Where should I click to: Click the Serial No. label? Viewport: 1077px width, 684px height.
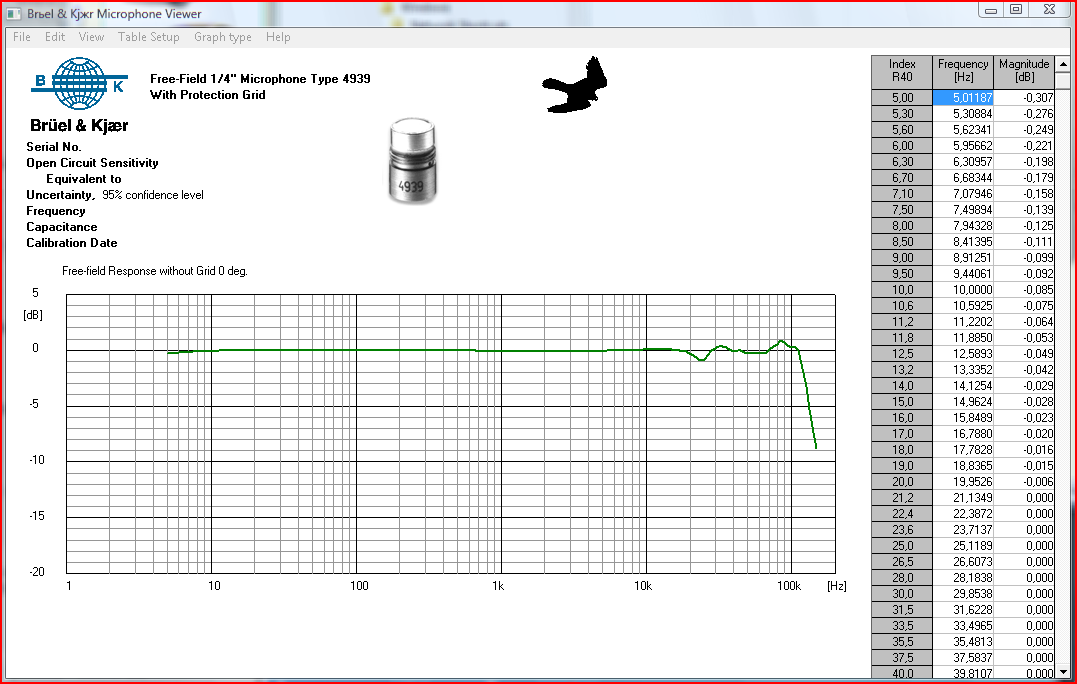tap(54, 147)
